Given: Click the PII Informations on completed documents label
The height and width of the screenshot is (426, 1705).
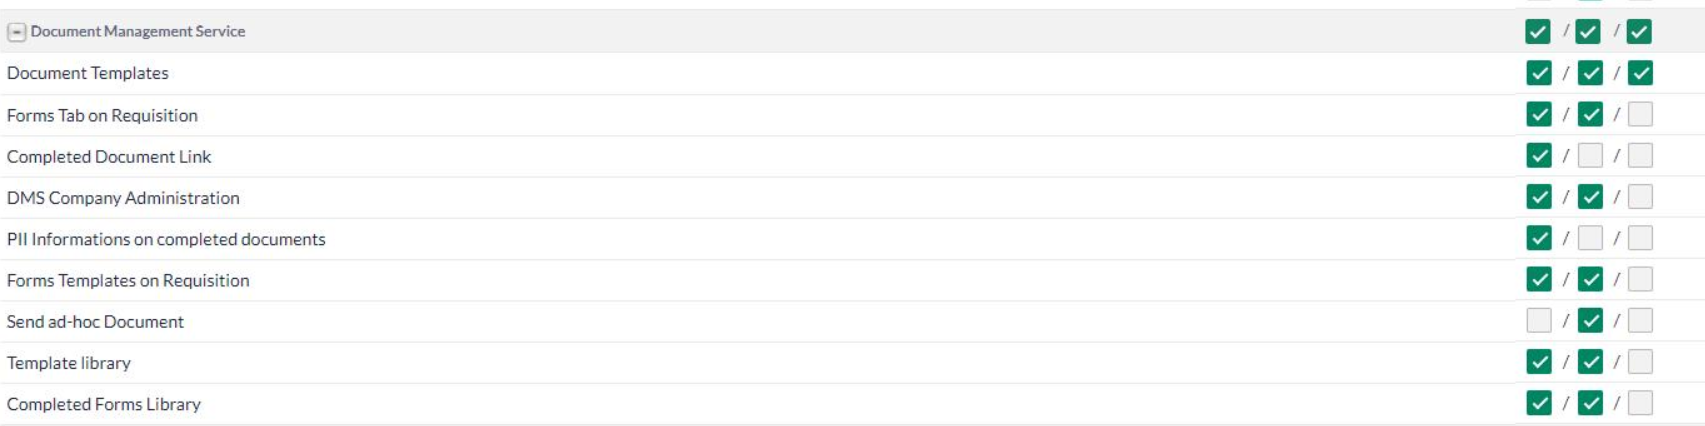Looking at the screenshot, I should [x=166, y=239].
